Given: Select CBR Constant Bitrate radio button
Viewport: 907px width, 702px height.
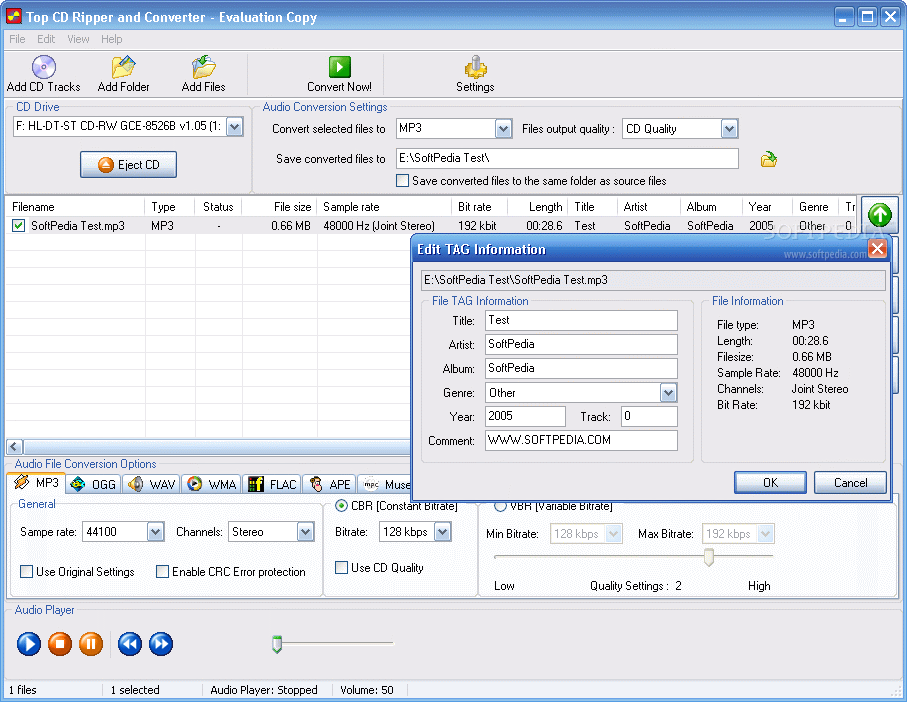Looking at the screenshot, I should click(341, 506).
